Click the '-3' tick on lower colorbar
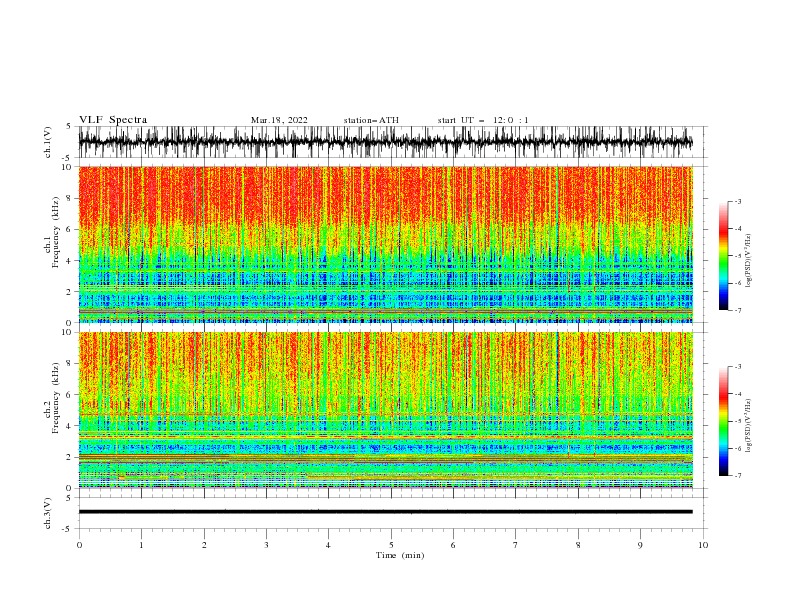792x612 pixels. (x=737, y=367)
